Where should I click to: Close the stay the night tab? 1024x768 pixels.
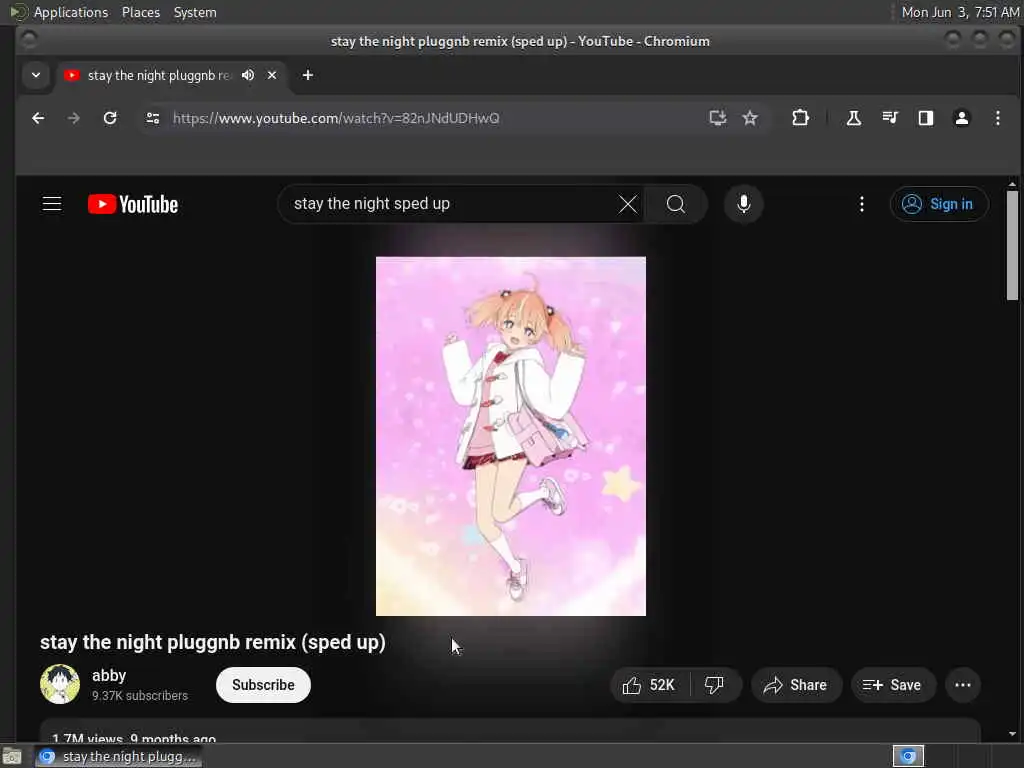(272, 75)
